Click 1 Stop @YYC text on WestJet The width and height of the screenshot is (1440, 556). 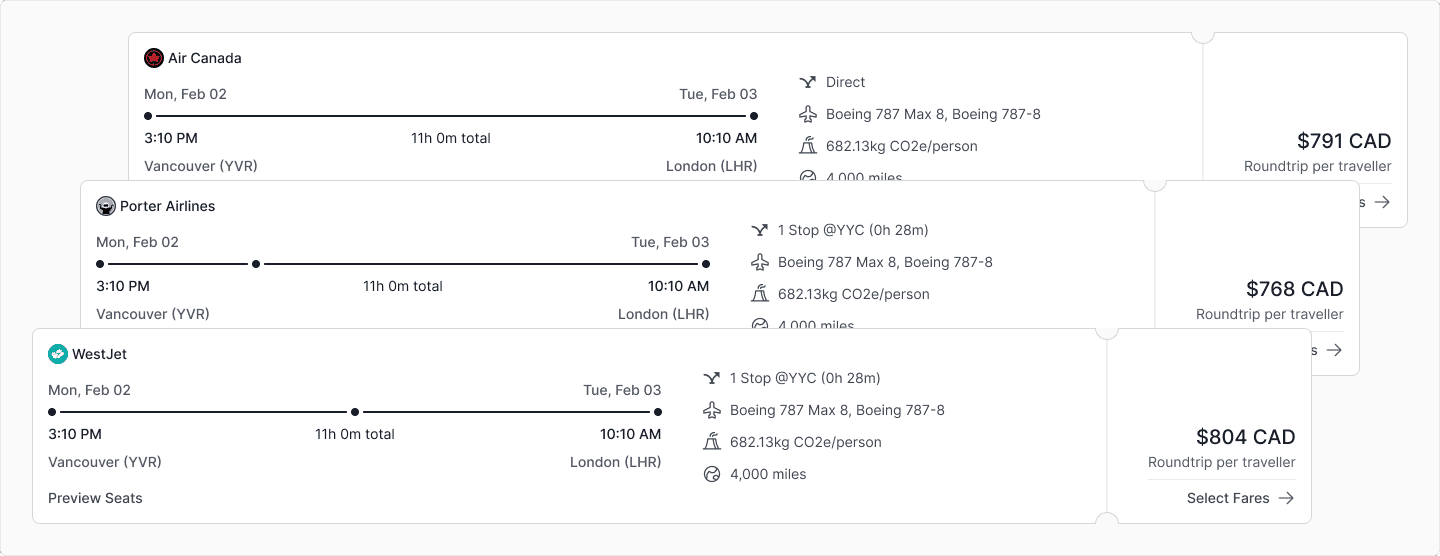804,378
